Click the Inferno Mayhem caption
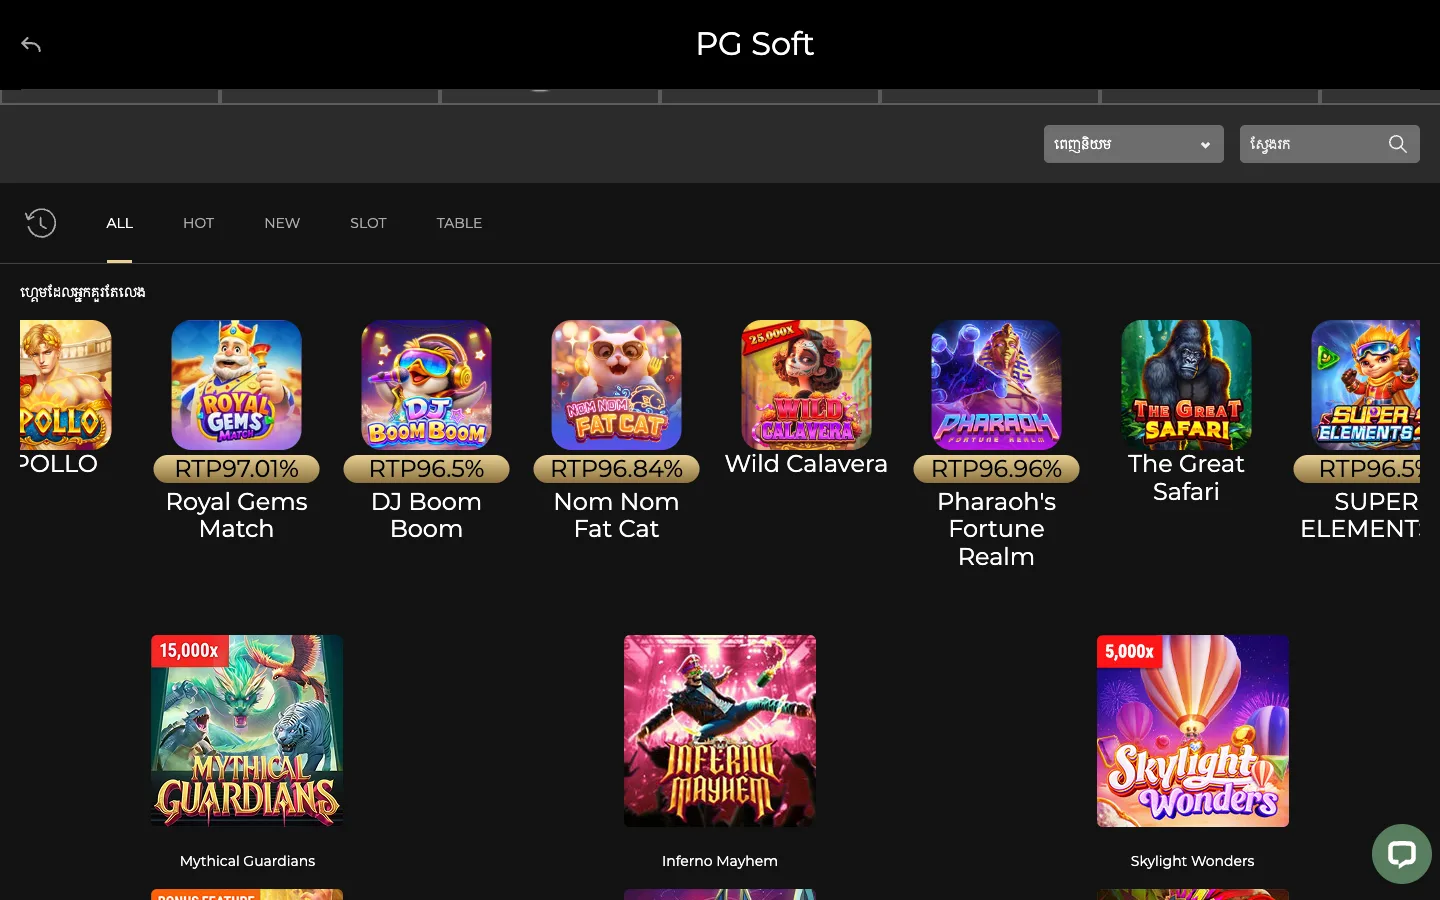Image resolution: width=1440 pixels, height=900 pixels. [720, 861]
